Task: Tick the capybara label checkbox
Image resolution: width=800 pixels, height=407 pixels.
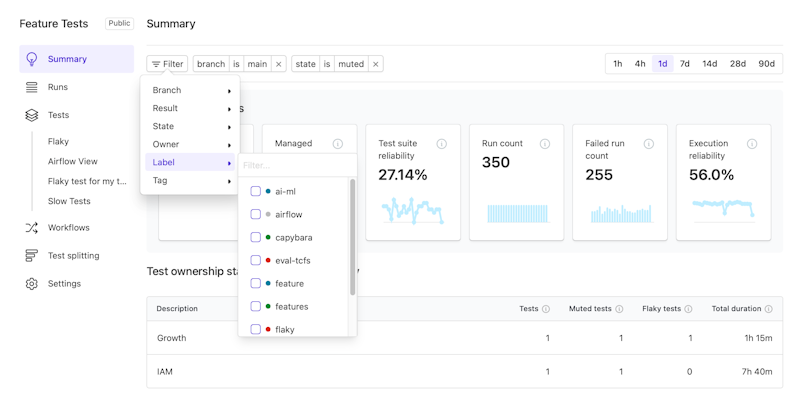Action: pyautogui.click(x=256, y=237)
